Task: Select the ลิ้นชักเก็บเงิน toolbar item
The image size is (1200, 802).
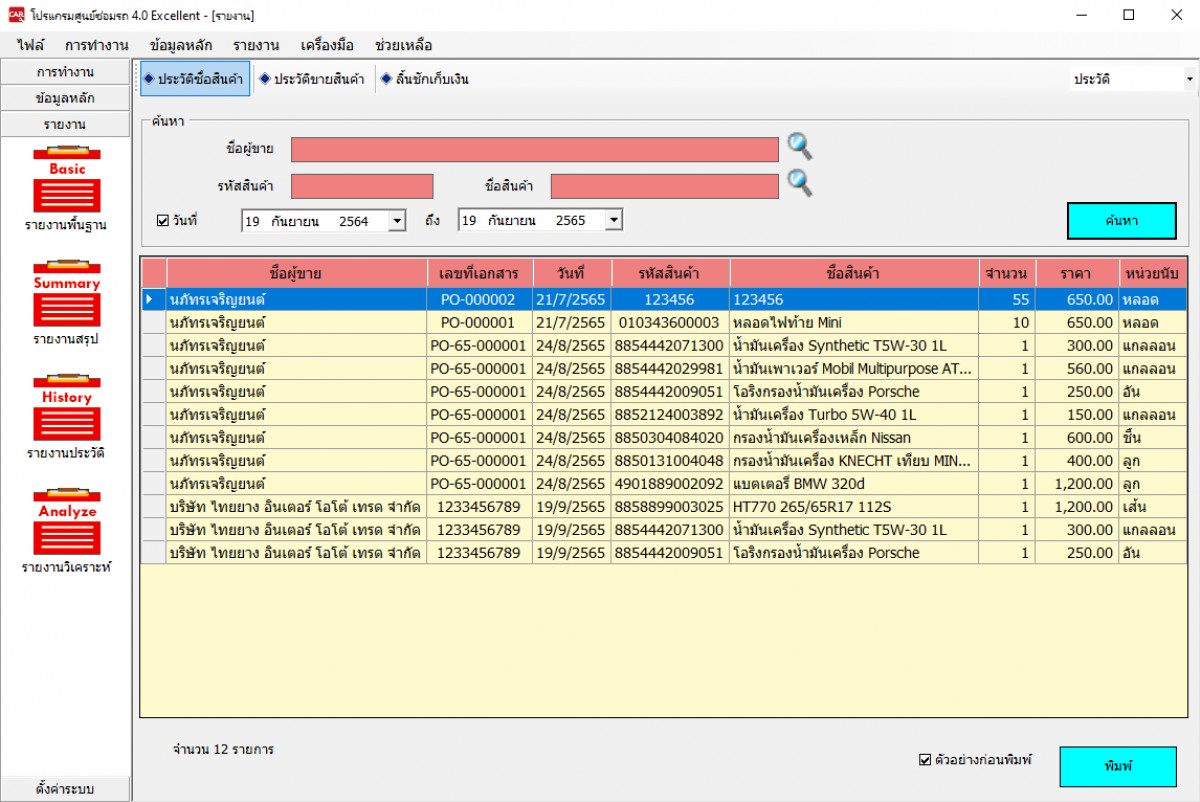Action: point(425,79)
